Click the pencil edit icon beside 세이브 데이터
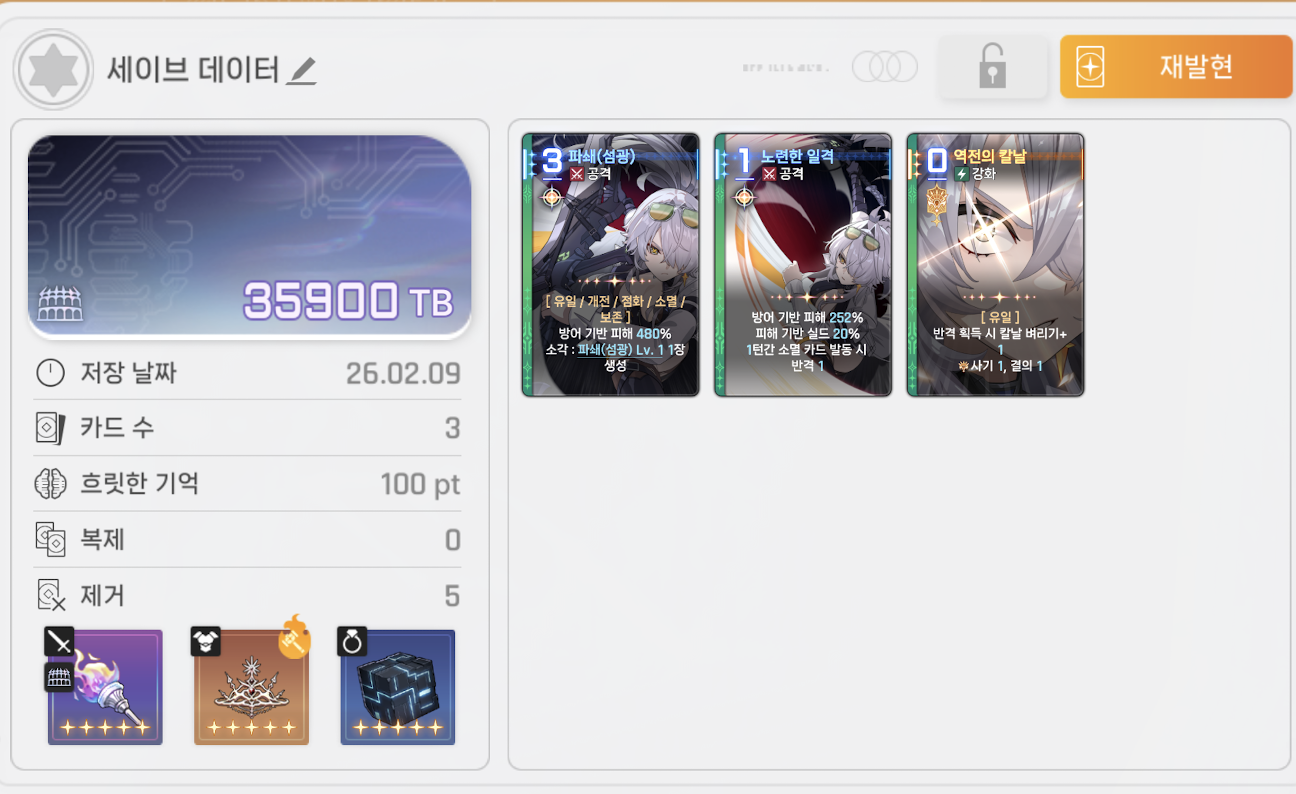 coord(301,70)
